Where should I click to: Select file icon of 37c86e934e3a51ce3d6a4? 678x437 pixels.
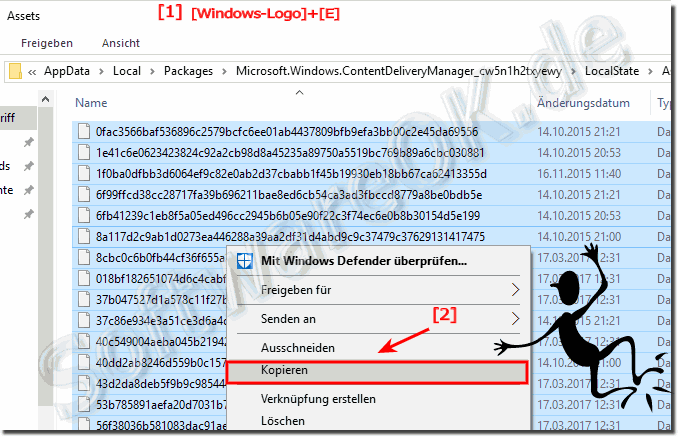point(84,320)
